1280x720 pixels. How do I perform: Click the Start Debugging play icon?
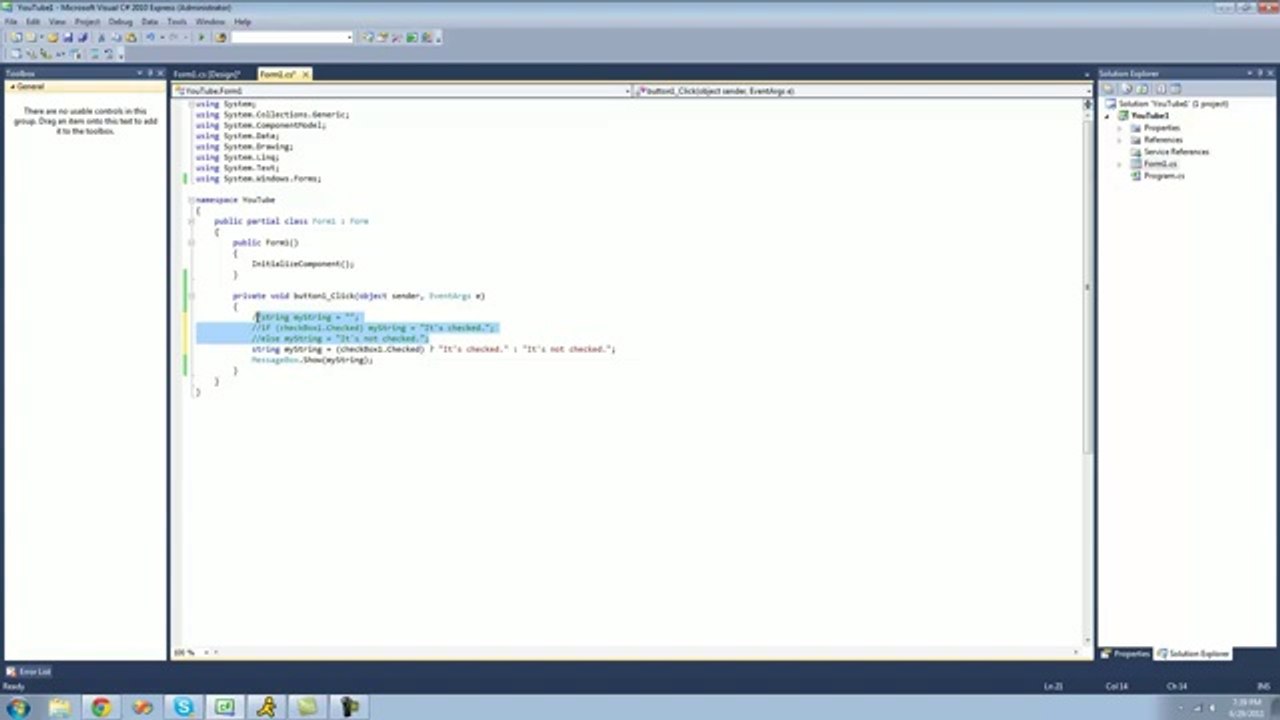(201, 37)
